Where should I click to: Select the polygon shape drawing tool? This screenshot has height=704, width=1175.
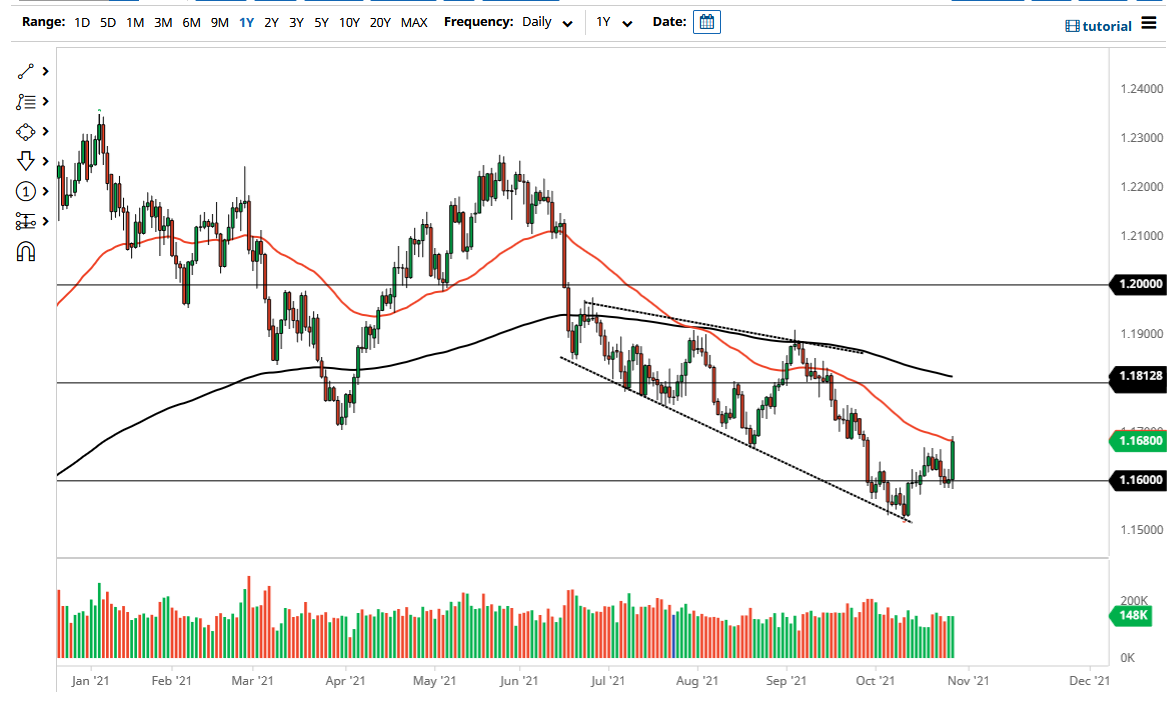click(x=25, y=131)
